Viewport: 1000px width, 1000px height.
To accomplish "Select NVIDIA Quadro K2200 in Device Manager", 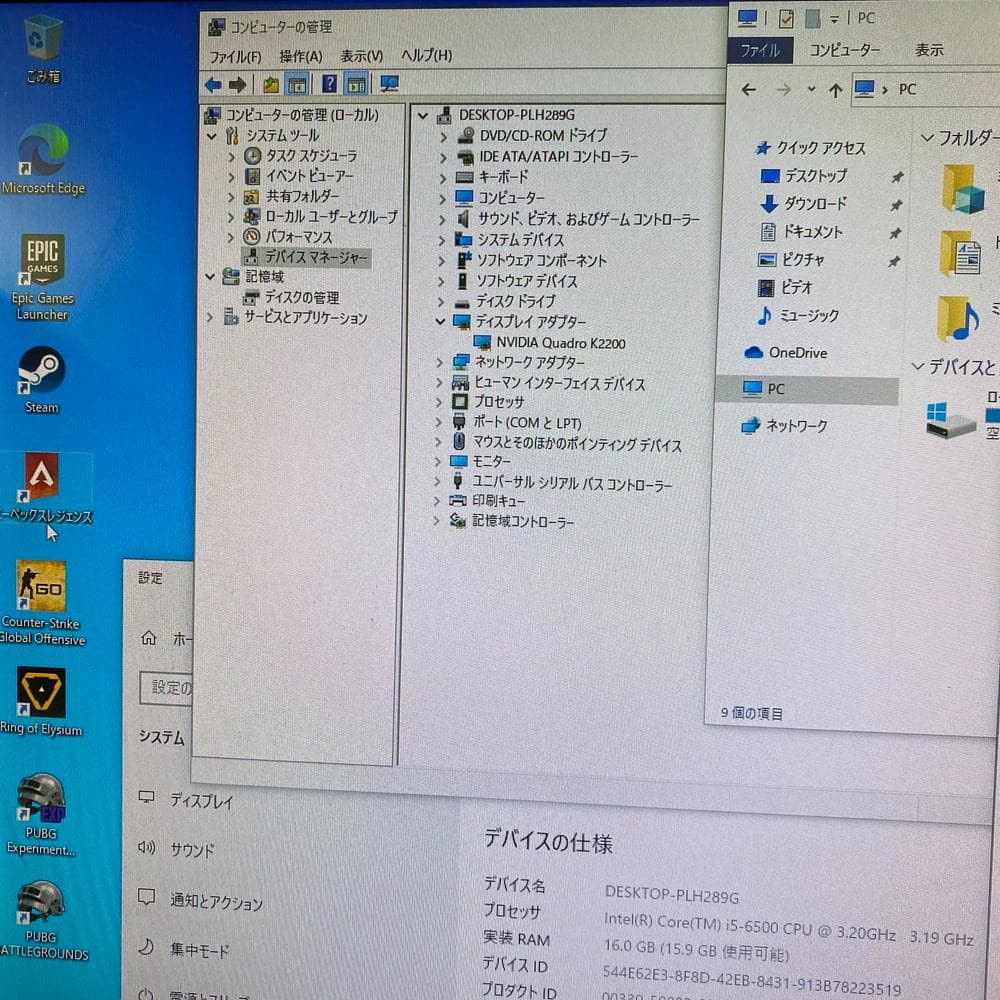I will coord(561,341).
